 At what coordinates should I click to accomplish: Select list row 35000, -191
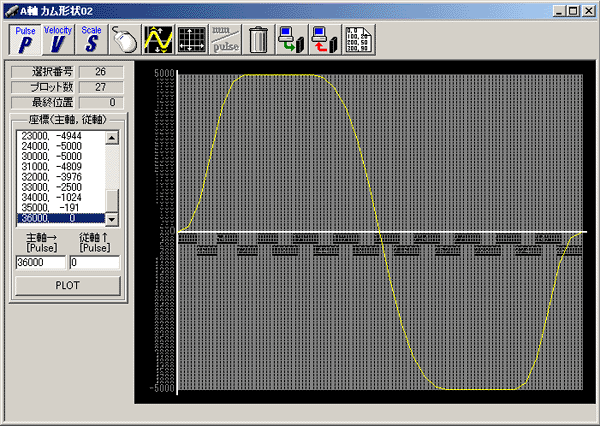[61, 208]
